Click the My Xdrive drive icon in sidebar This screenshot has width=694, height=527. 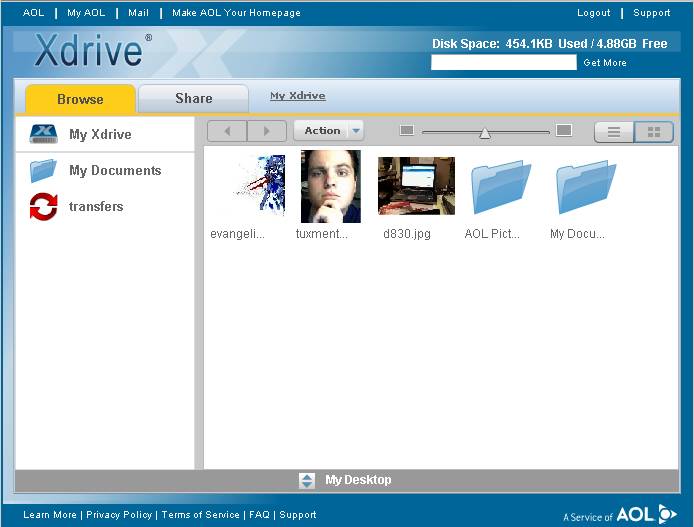tap(44, 134)
